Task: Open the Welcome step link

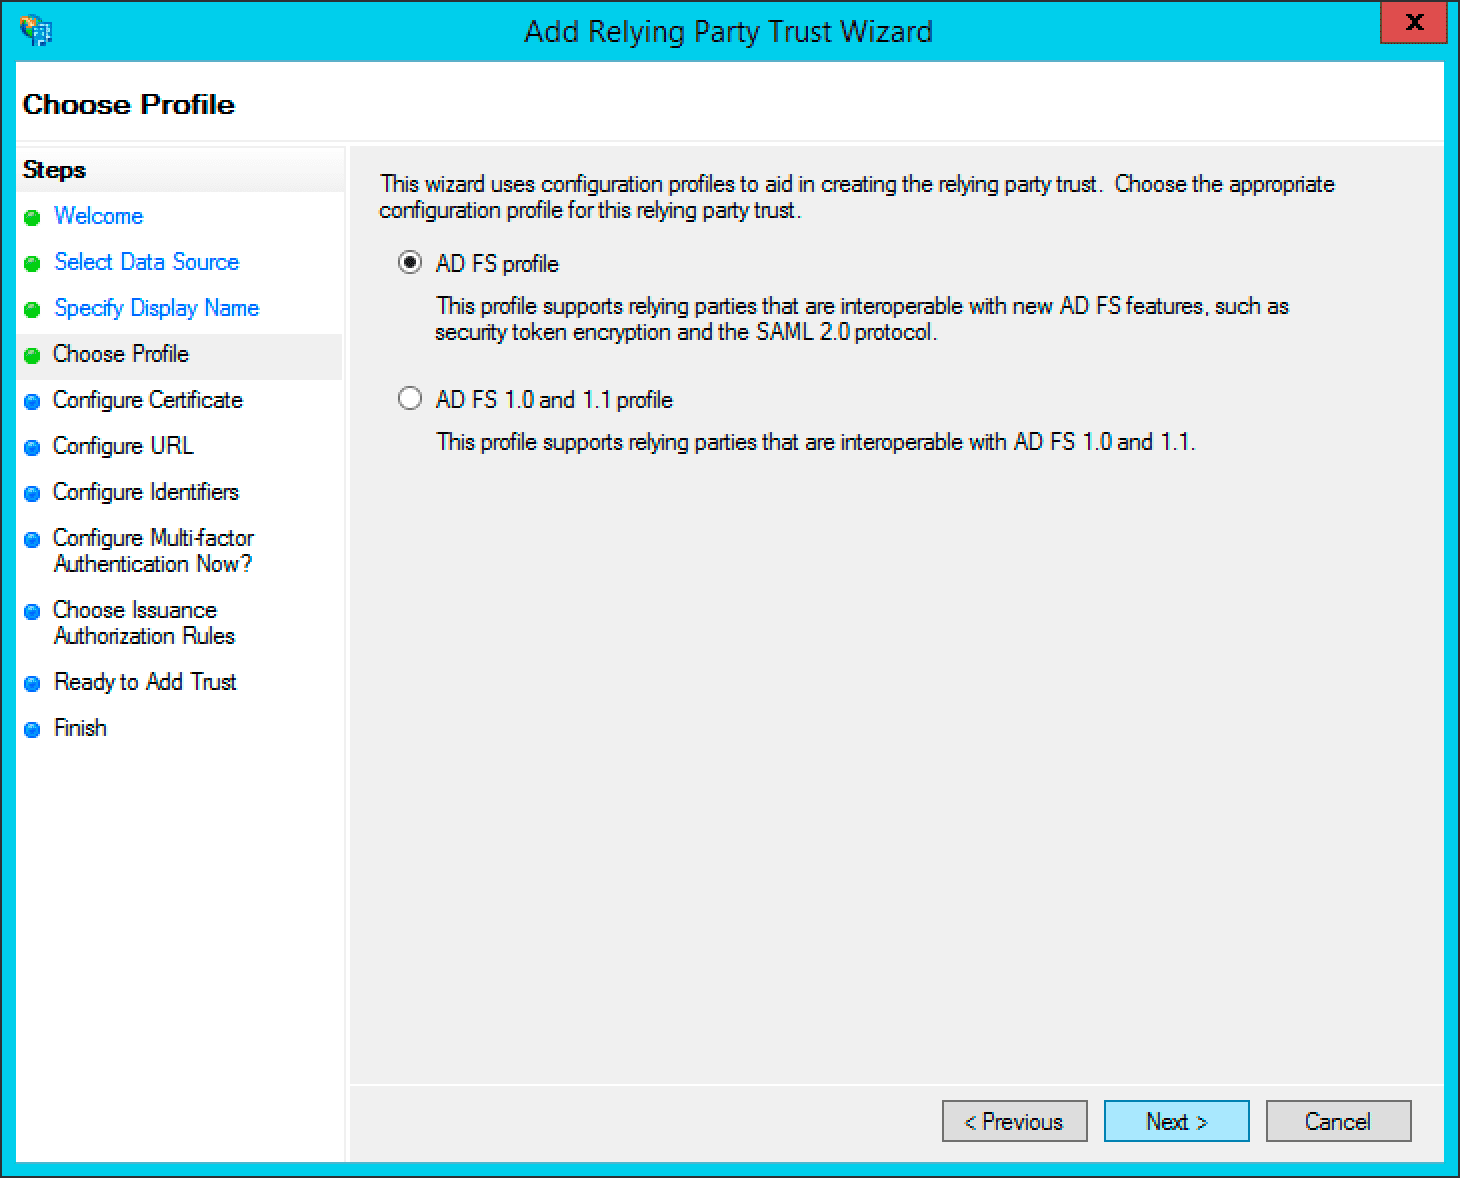Action: pyautogui.click(x=98, y=216)
